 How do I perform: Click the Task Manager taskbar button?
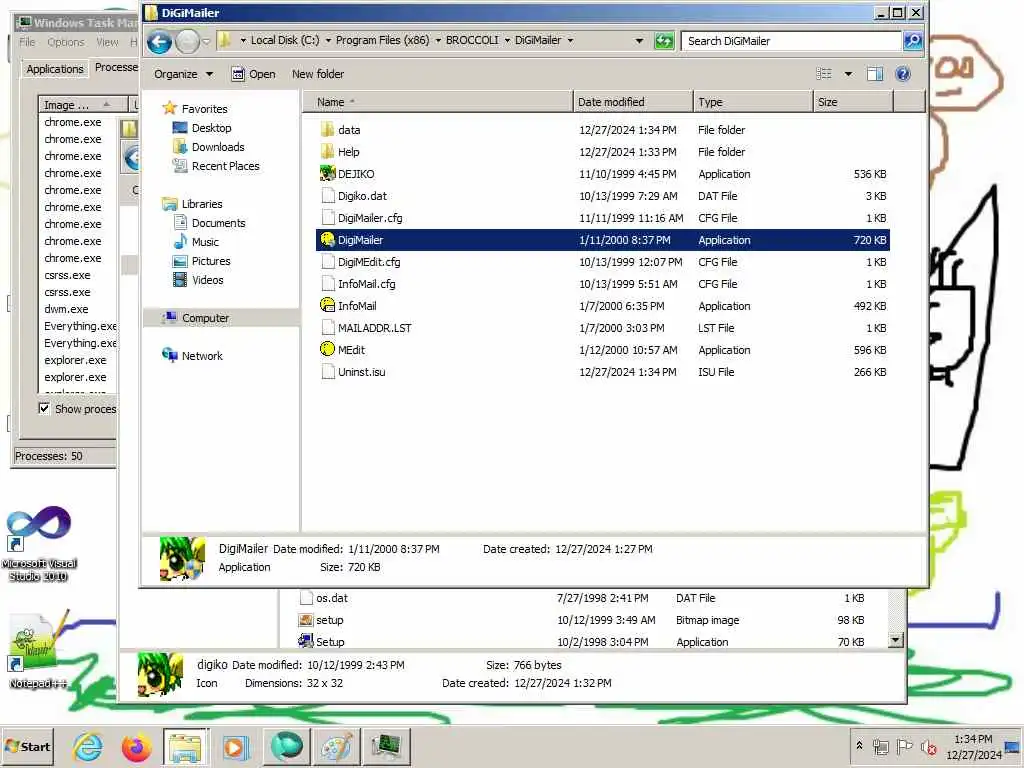[x=387, y=746]
